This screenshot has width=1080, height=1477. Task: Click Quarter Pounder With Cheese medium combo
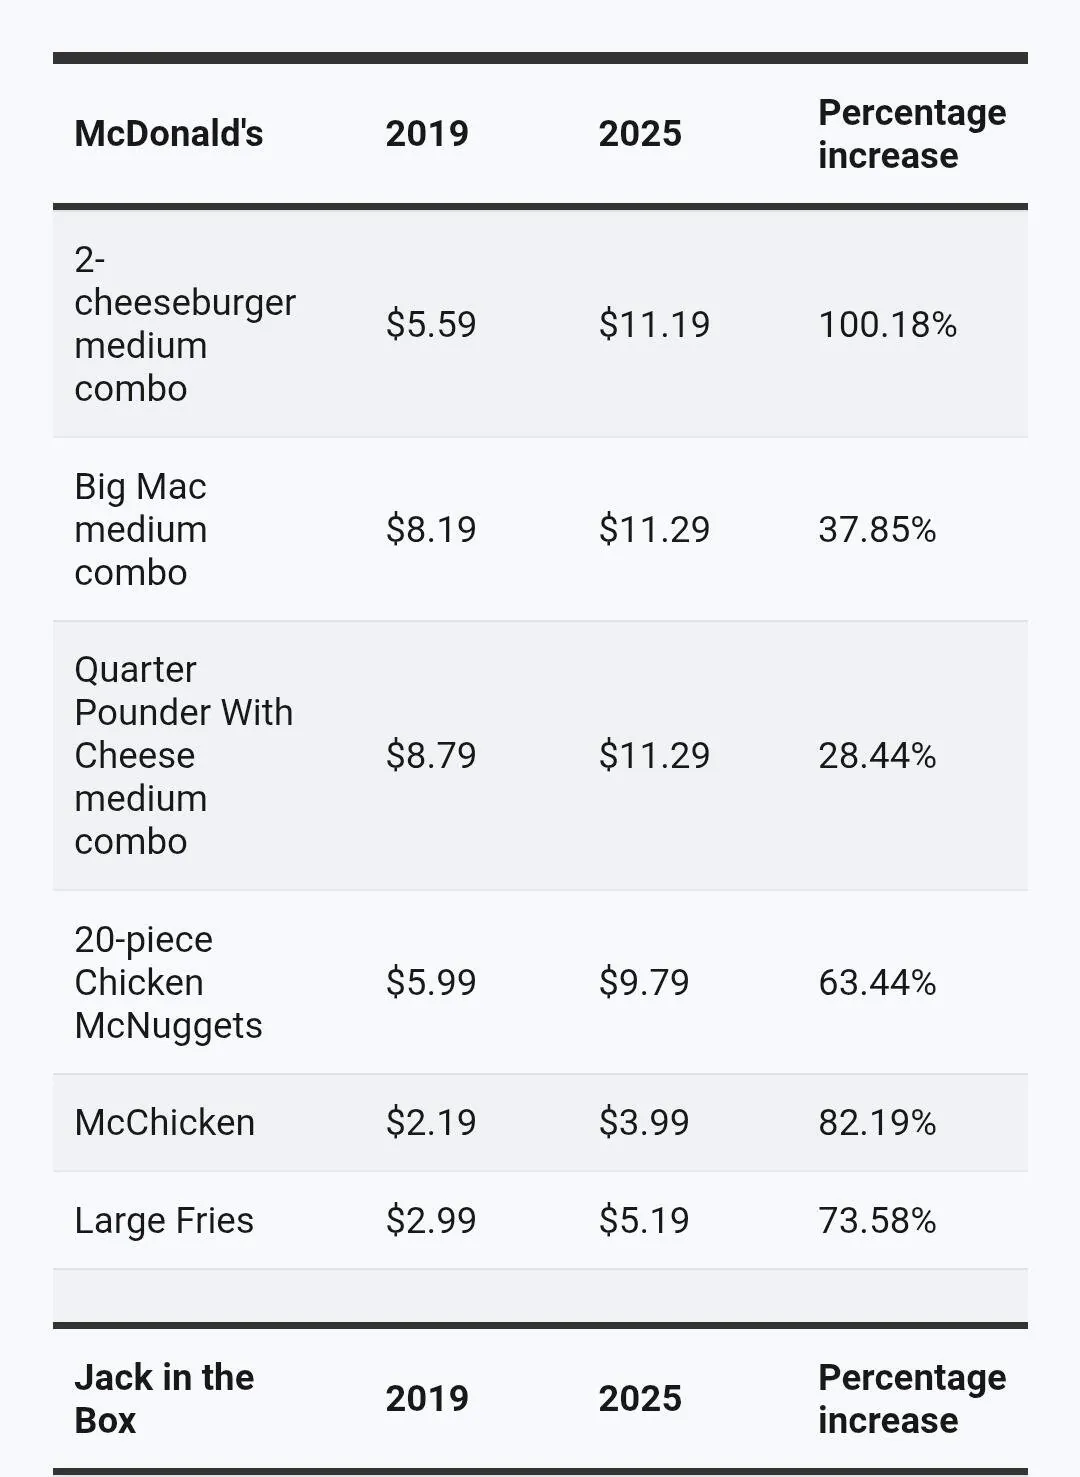coord(183,755)
